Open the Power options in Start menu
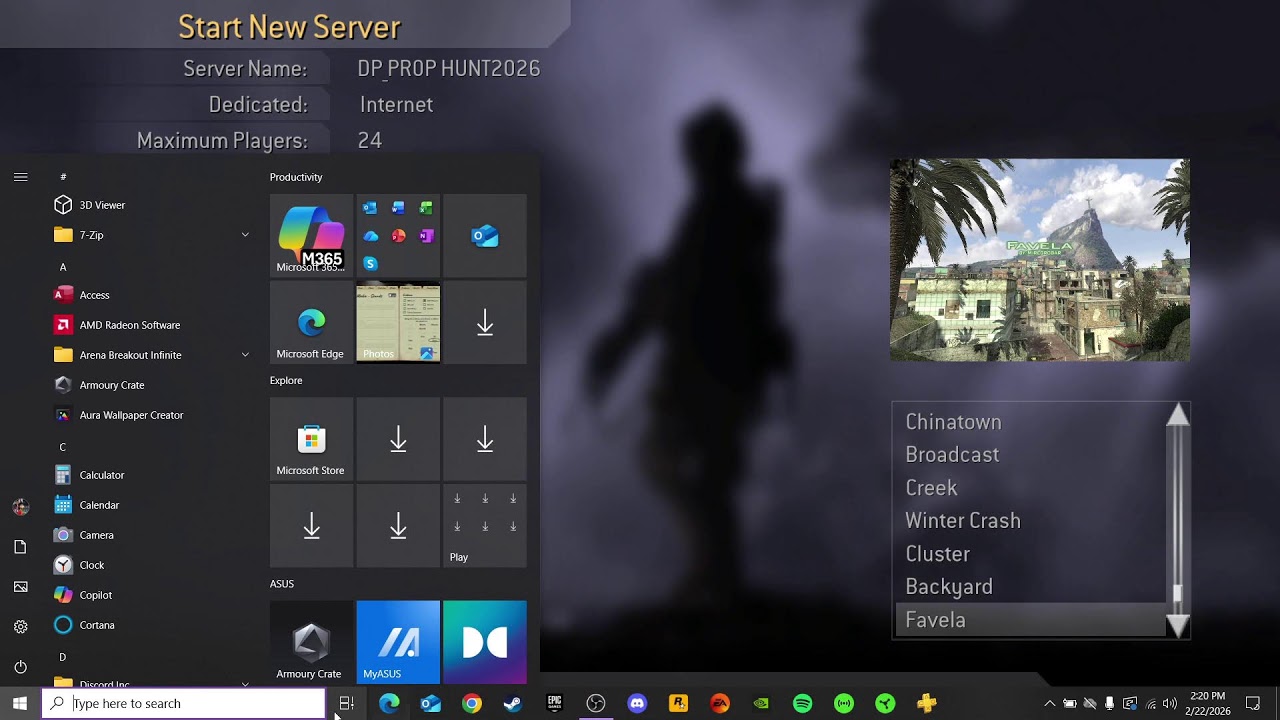Image resolution: width=1280 pixels, height=720 pixels. pos(21,667)
